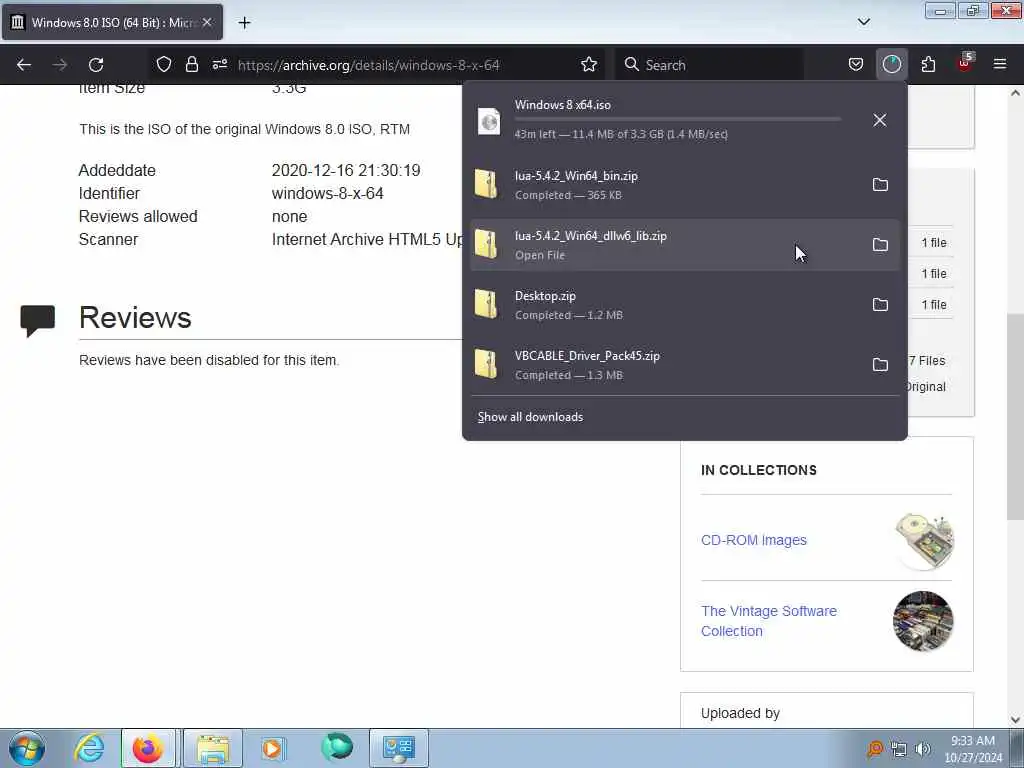Toggle the downloads panel toolbar button
1024x768 pixels.
[891, 65]
